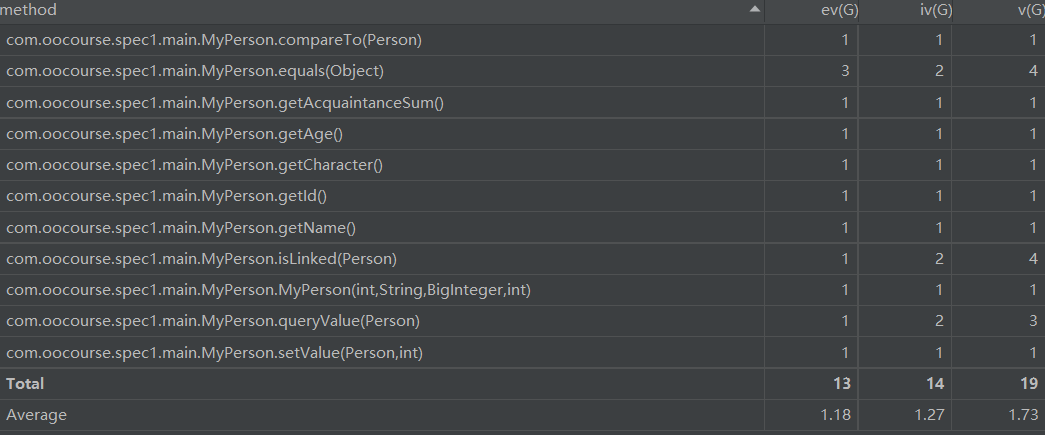The image size is (1045, 435).
Task: Select the MyPerson.queryValue(Person) row
Action: pyautogui.click(x=522, y=322)
